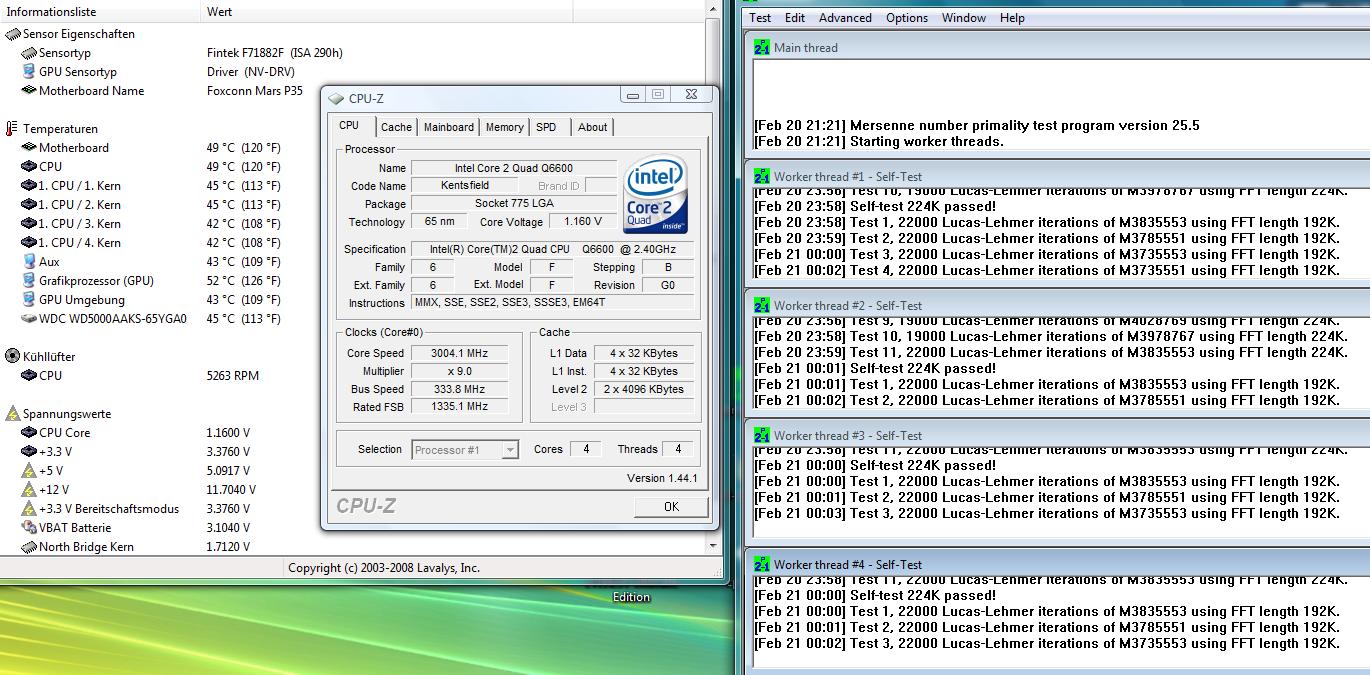Open the Window menu in Prime95

point(964,18)
